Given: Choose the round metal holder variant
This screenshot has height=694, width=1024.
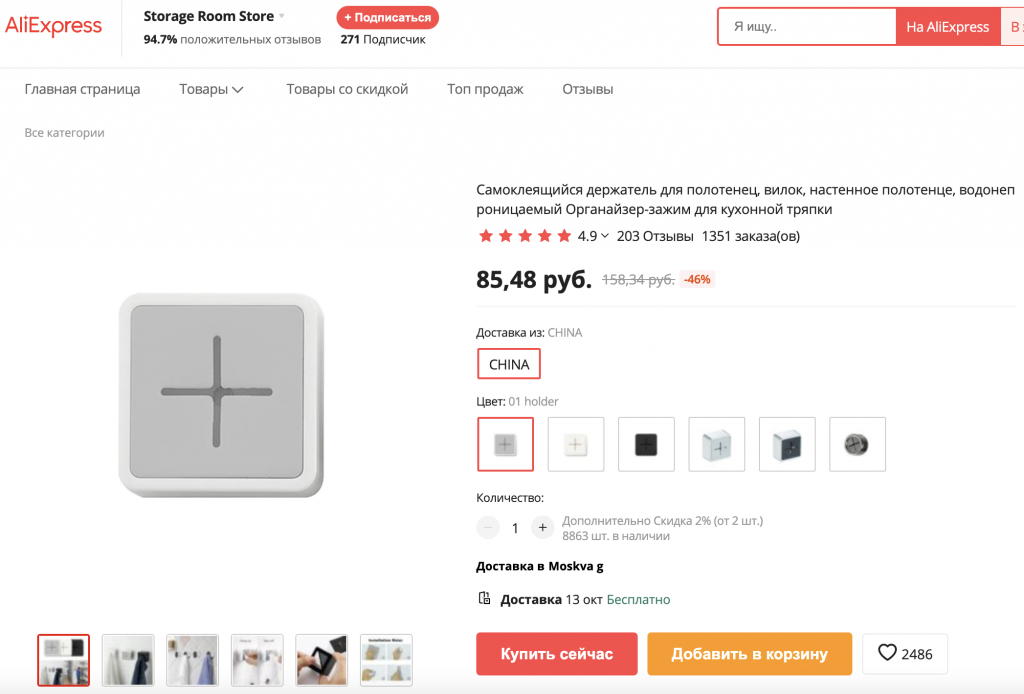Looking at the screenshot, I should pos(857,444).
